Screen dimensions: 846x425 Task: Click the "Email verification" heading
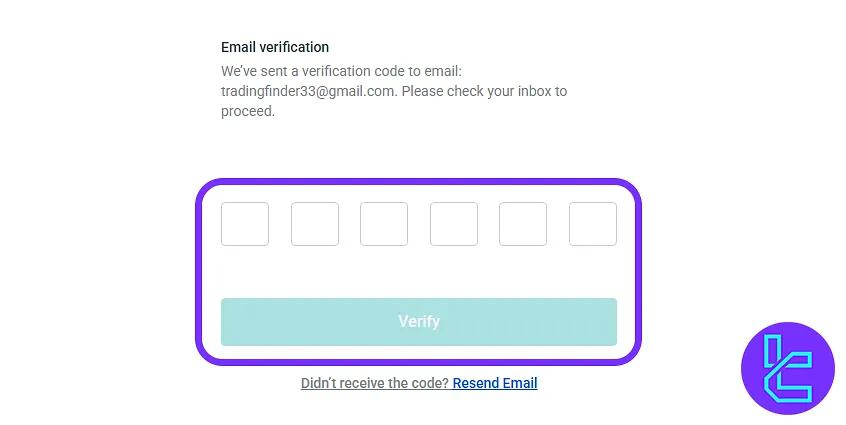[x=275, y=47]
